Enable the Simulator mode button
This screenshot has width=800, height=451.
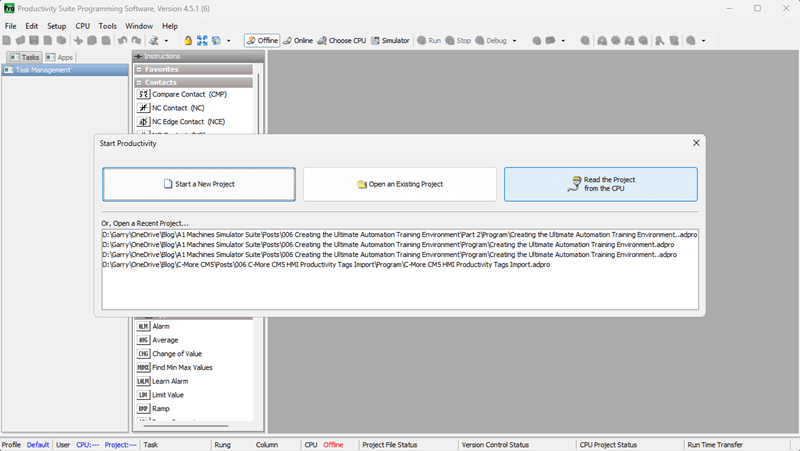390,41
